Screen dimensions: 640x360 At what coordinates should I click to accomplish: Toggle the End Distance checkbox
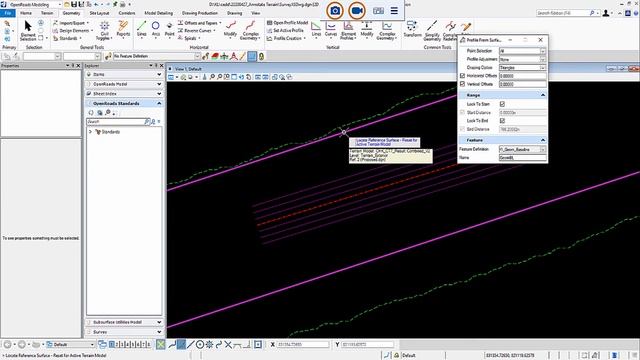coord(462,129)
